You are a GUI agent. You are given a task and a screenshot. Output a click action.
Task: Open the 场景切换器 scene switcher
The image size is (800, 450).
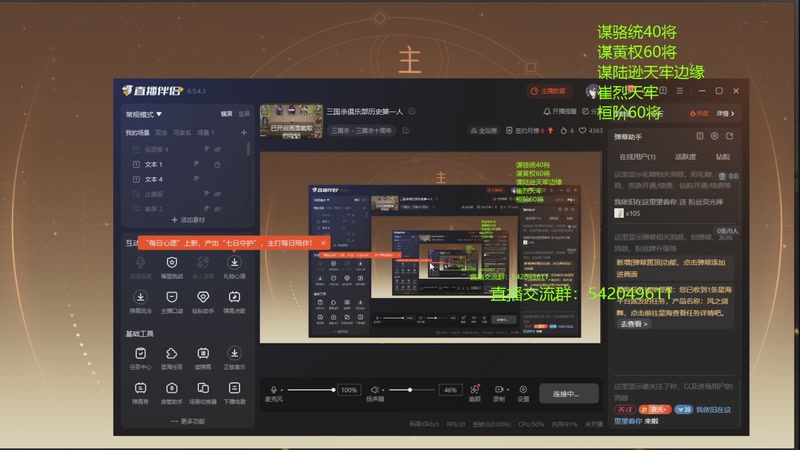click(x=203, y=392)
